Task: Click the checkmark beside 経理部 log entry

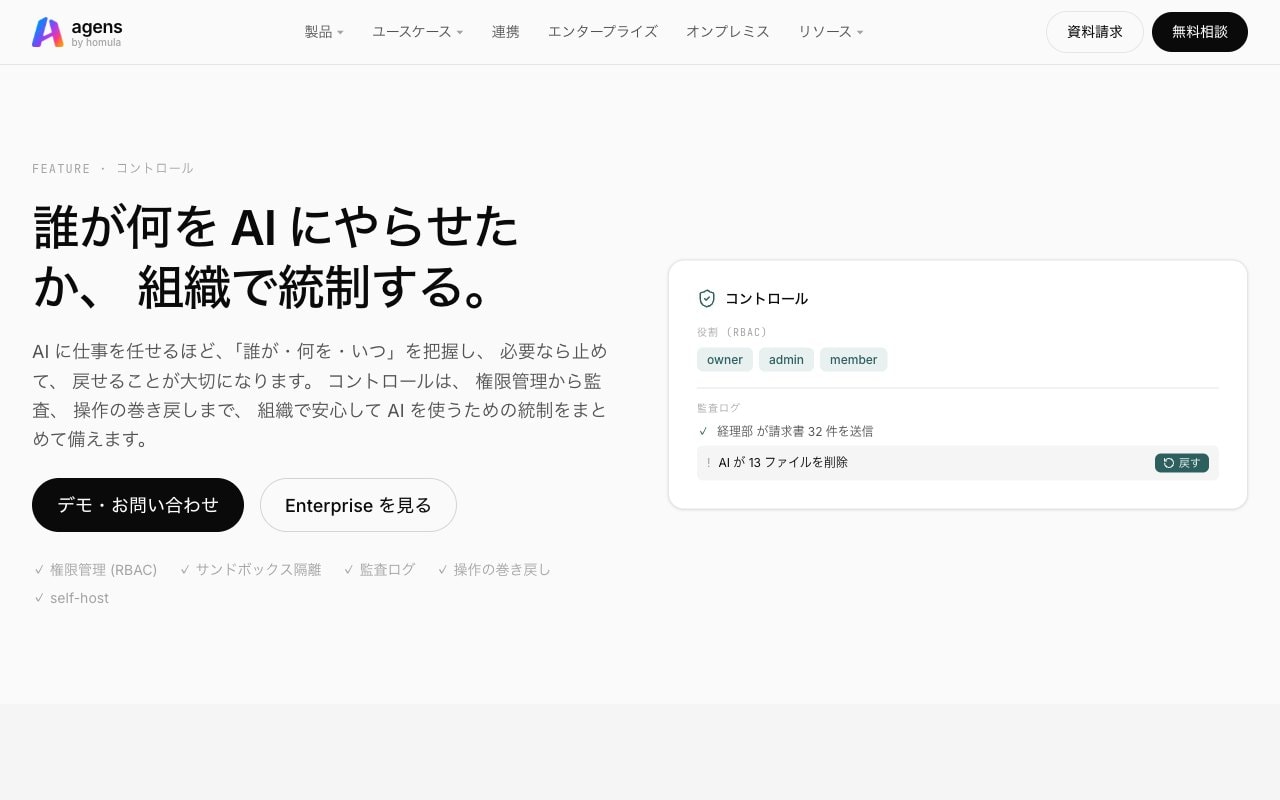Action: [x=703, y=431]
